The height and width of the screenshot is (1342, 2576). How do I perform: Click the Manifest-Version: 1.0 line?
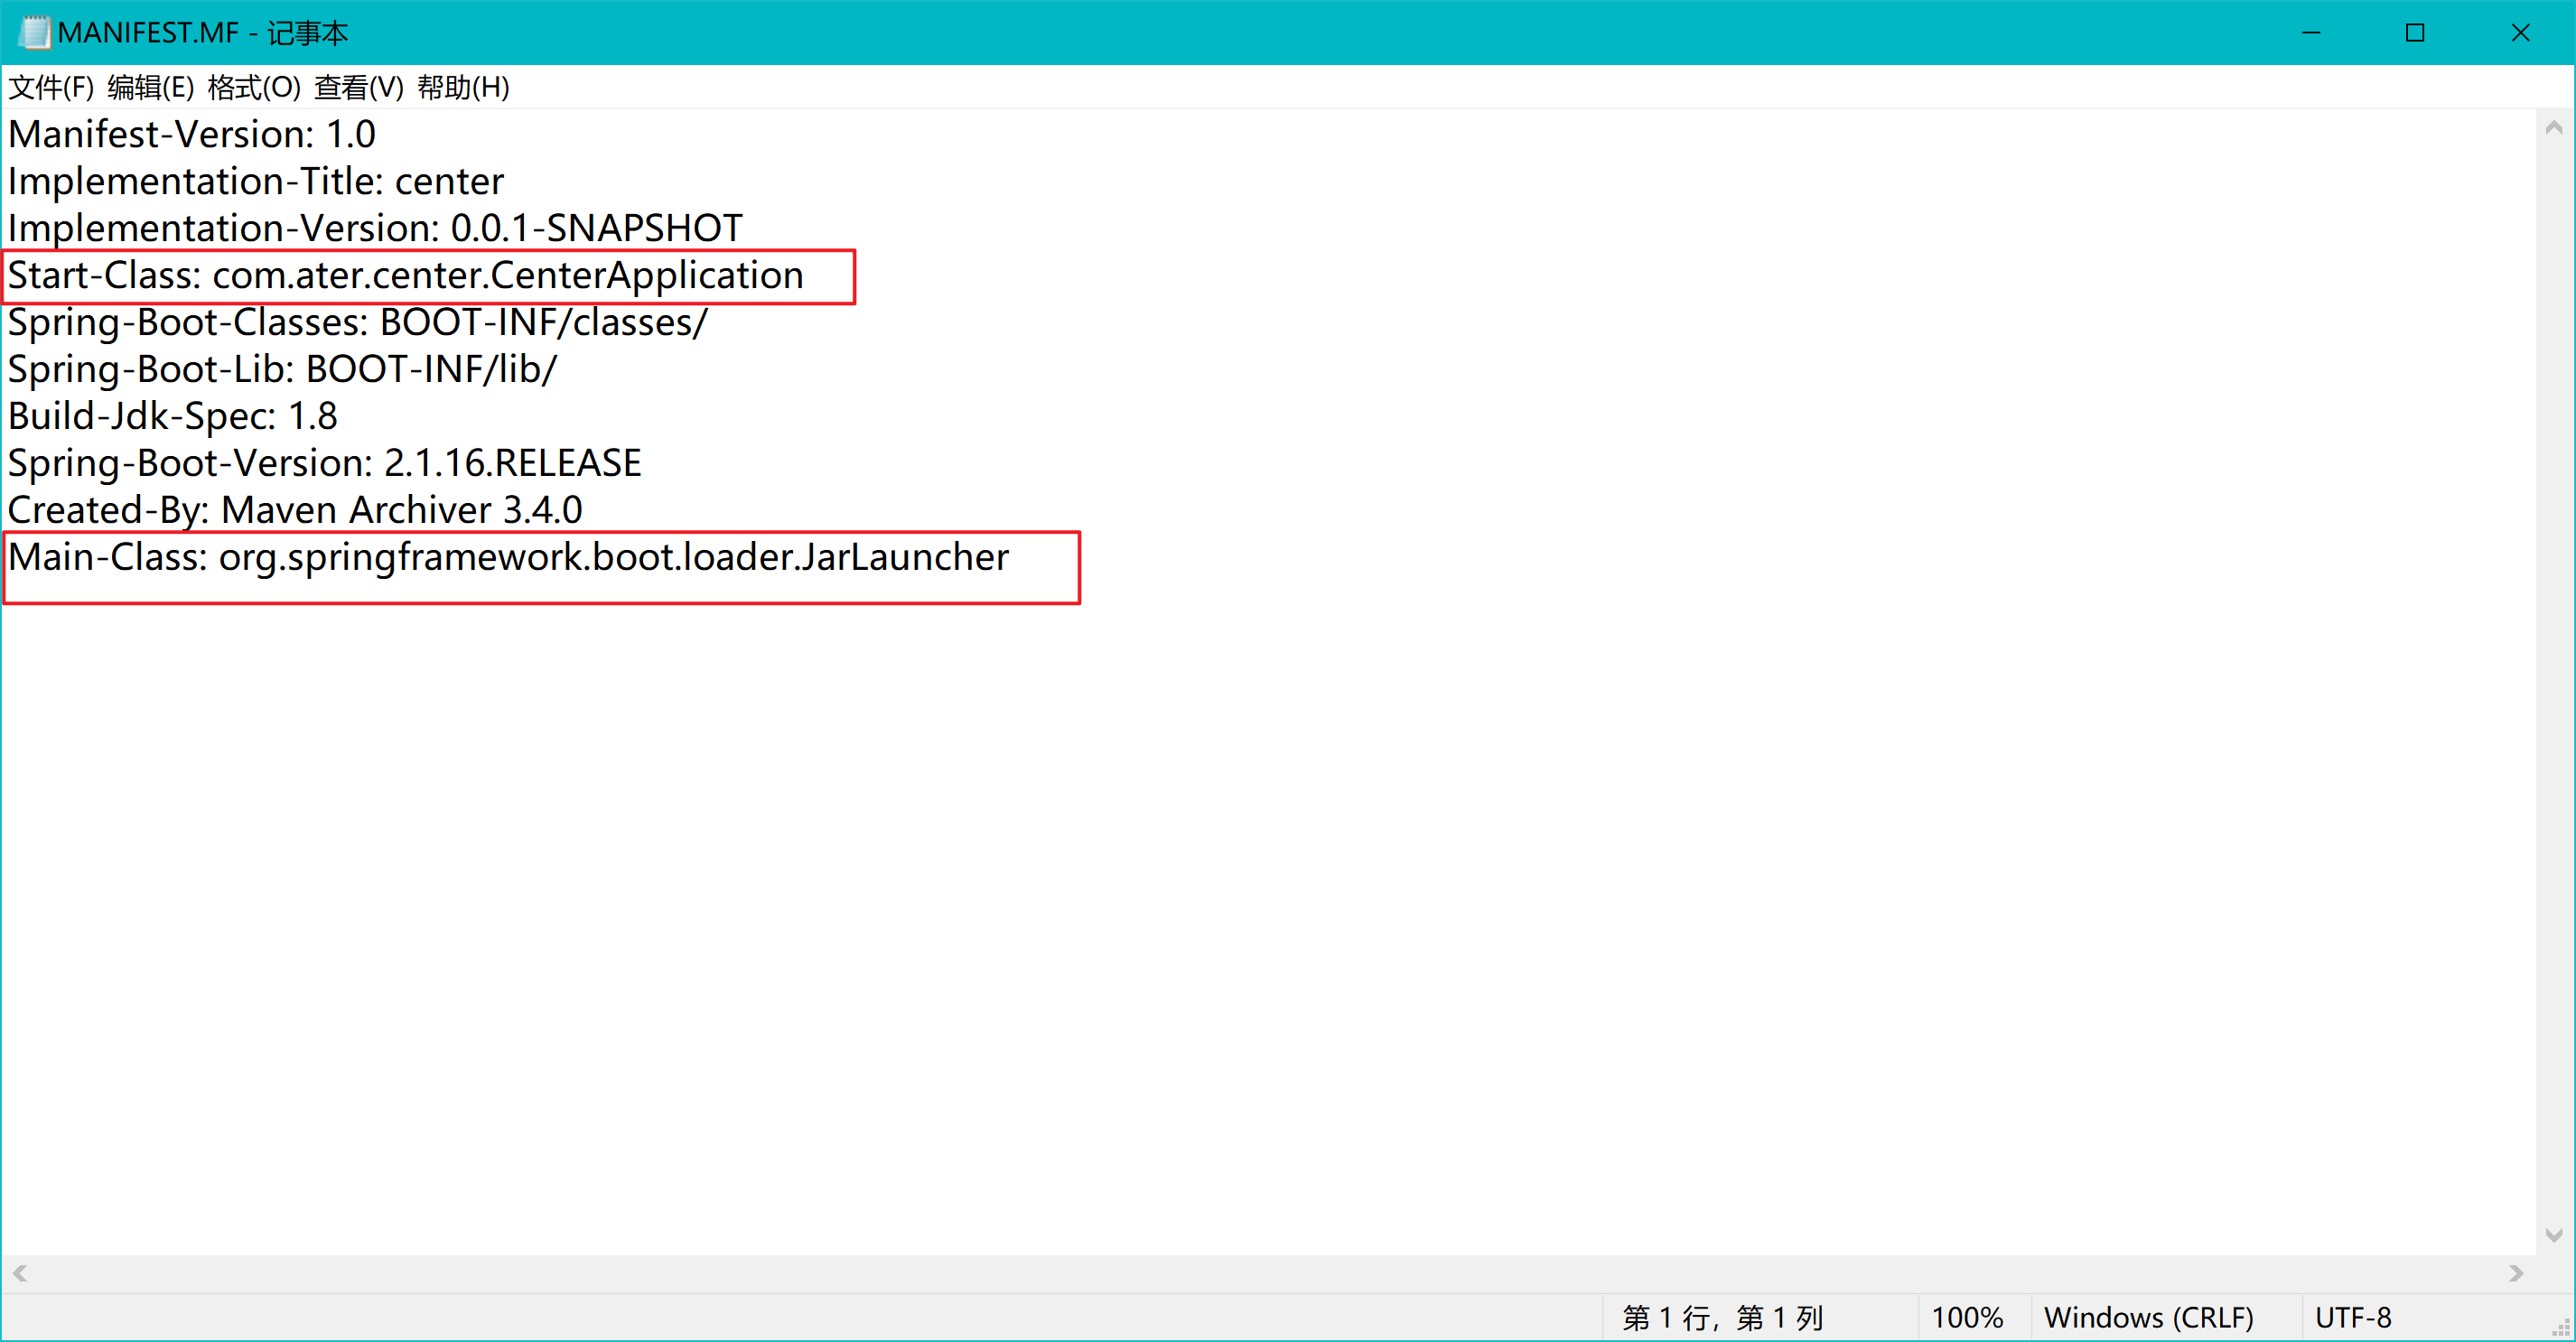pyautogui.click(x=192, y=135)
